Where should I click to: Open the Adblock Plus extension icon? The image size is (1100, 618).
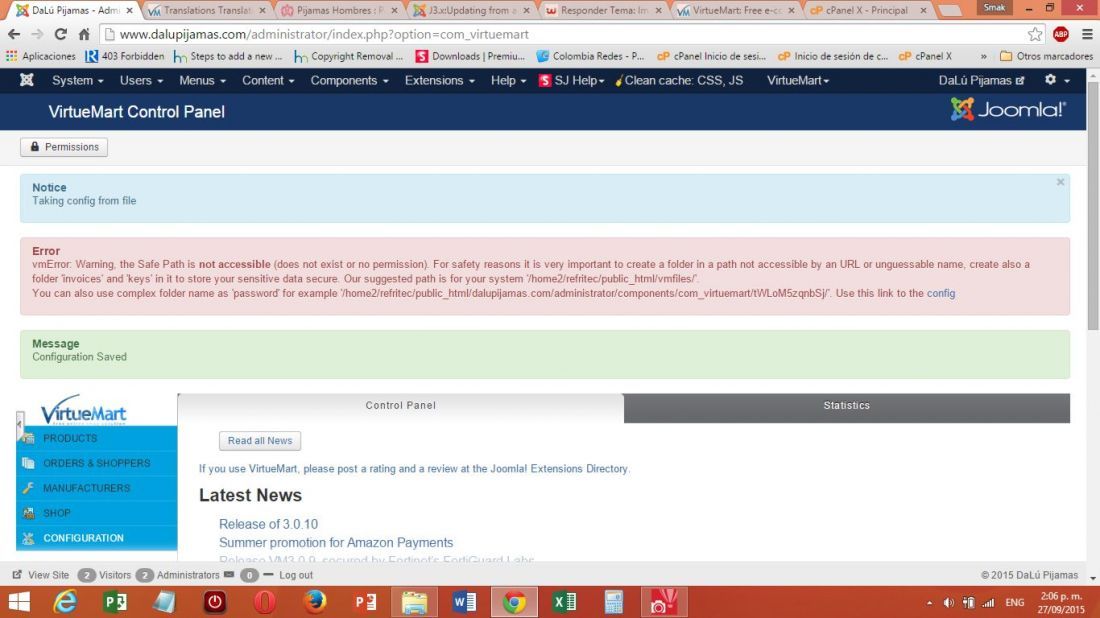pyautogui.click(x=1061, y=34)
